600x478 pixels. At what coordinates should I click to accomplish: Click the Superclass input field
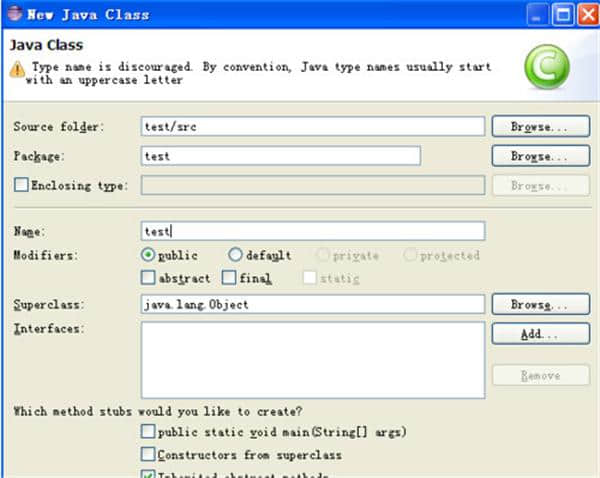313,304
